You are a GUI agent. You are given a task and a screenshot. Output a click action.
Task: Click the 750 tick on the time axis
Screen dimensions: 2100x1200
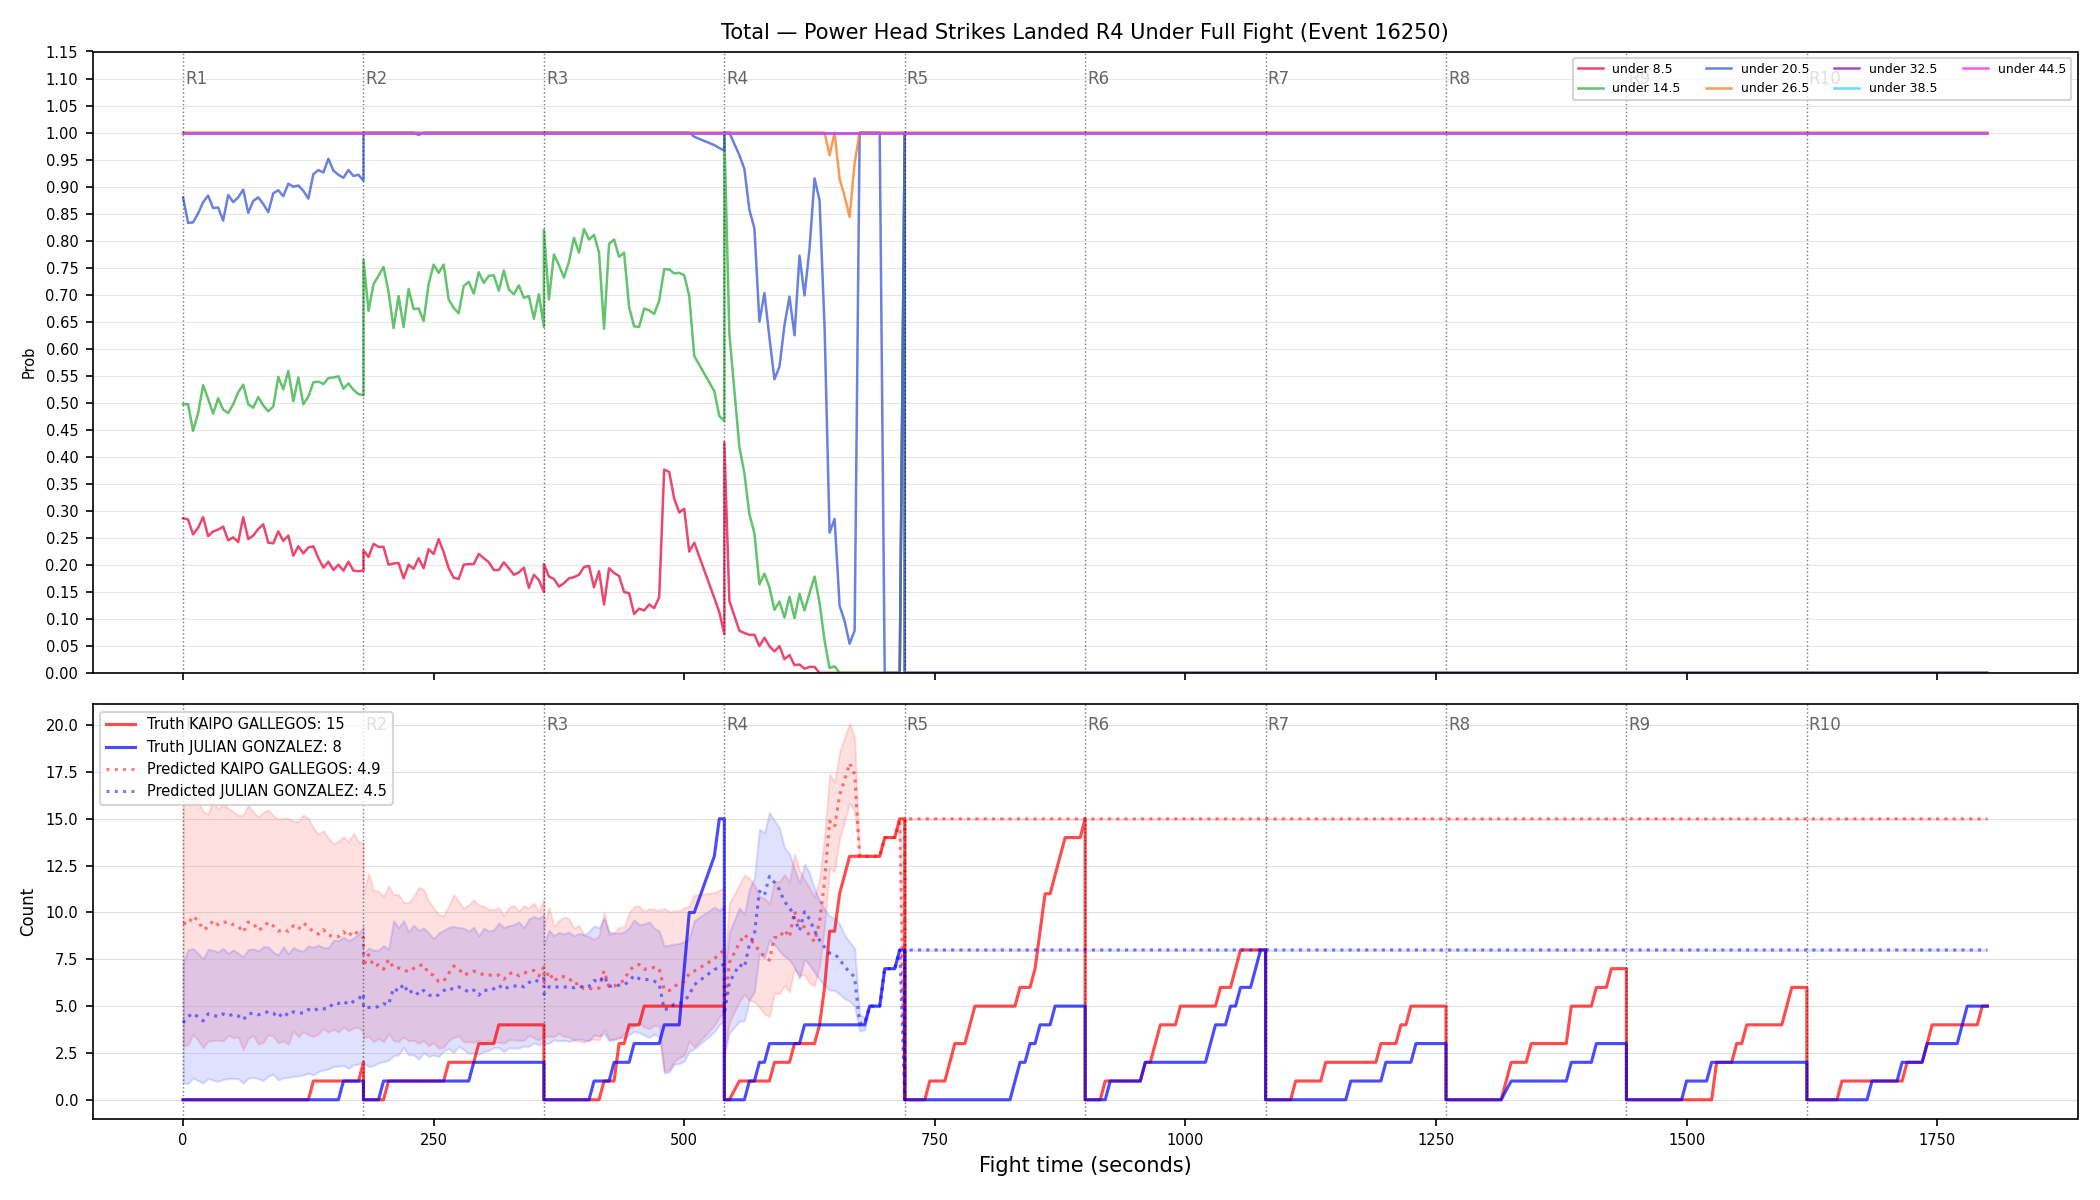(935, 1139)
